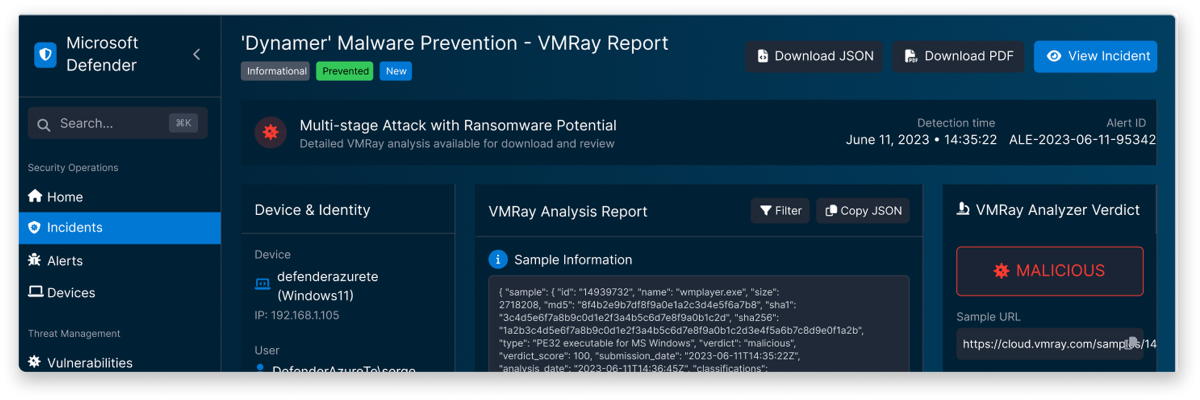Click the user person icon
Image resolution: width=1200 pixels, height=400 pixels.
(262, 369)
